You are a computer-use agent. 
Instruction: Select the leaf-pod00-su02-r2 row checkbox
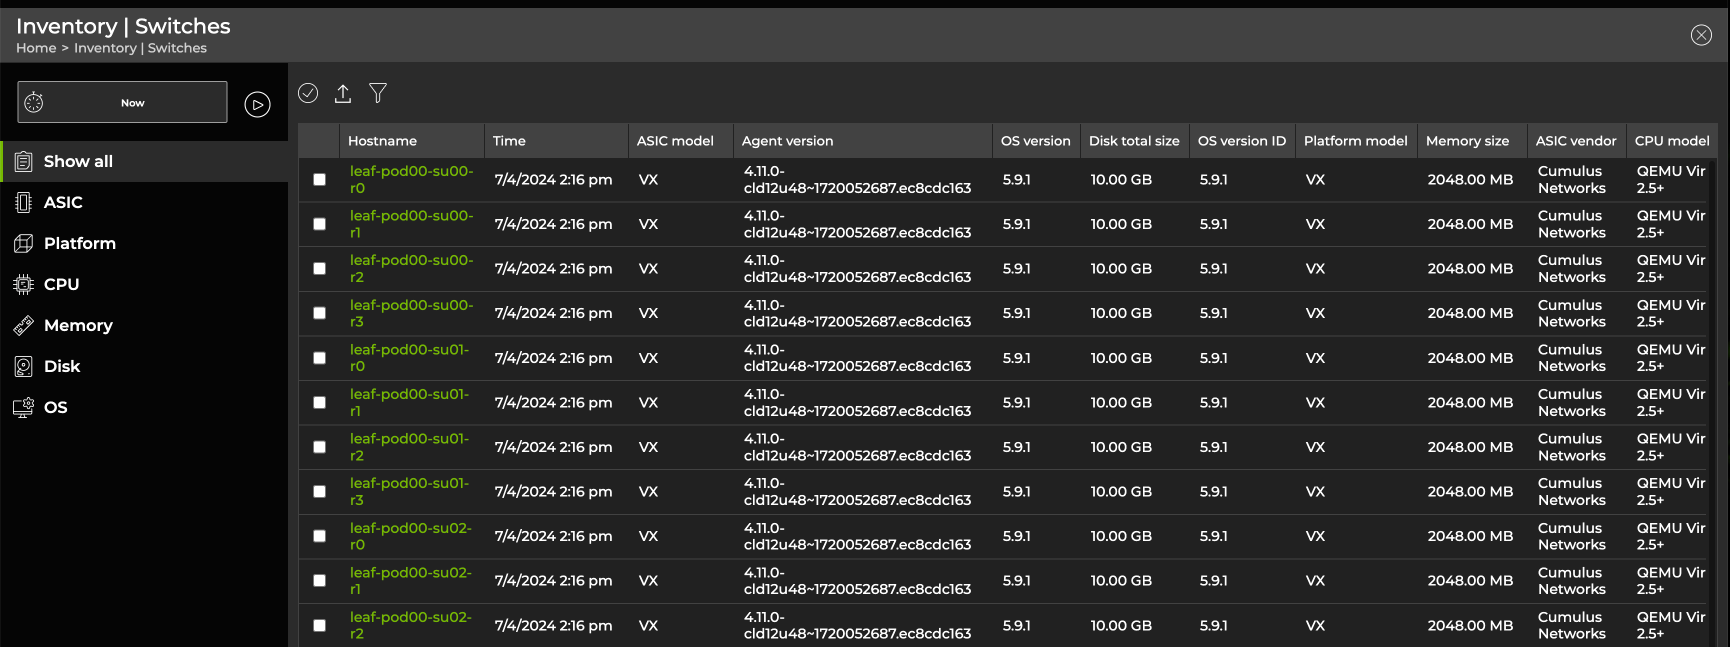[320, 626]
